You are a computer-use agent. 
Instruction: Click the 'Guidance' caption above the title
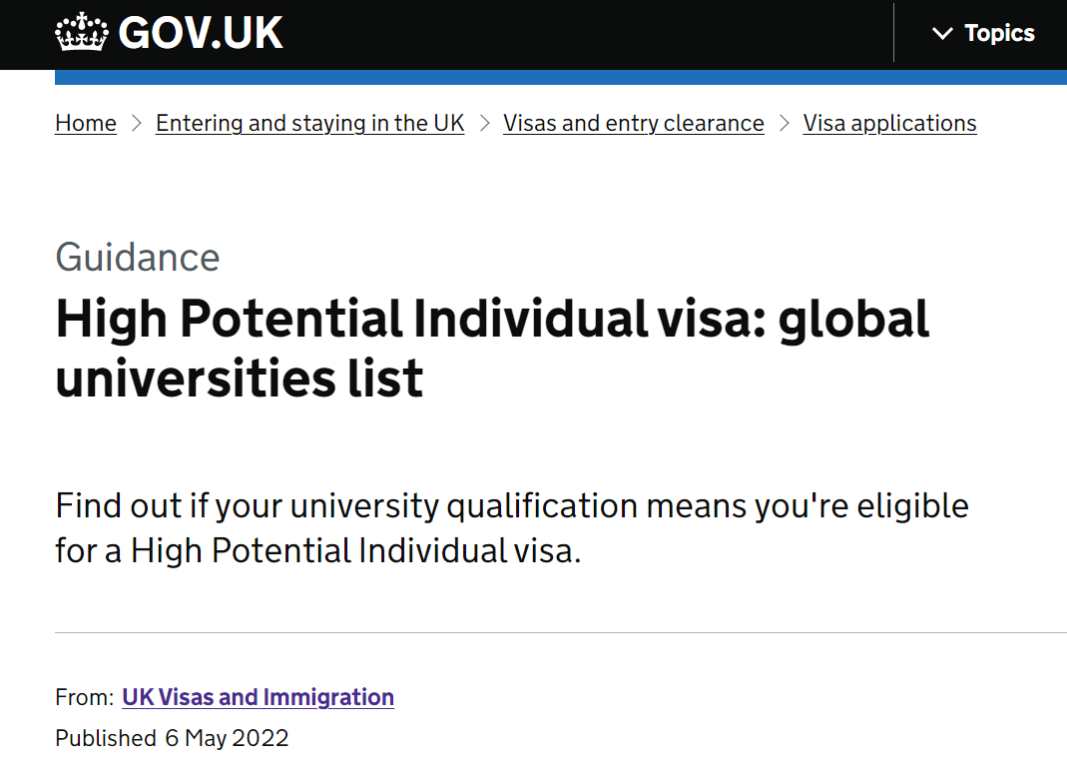pos(138,257)
